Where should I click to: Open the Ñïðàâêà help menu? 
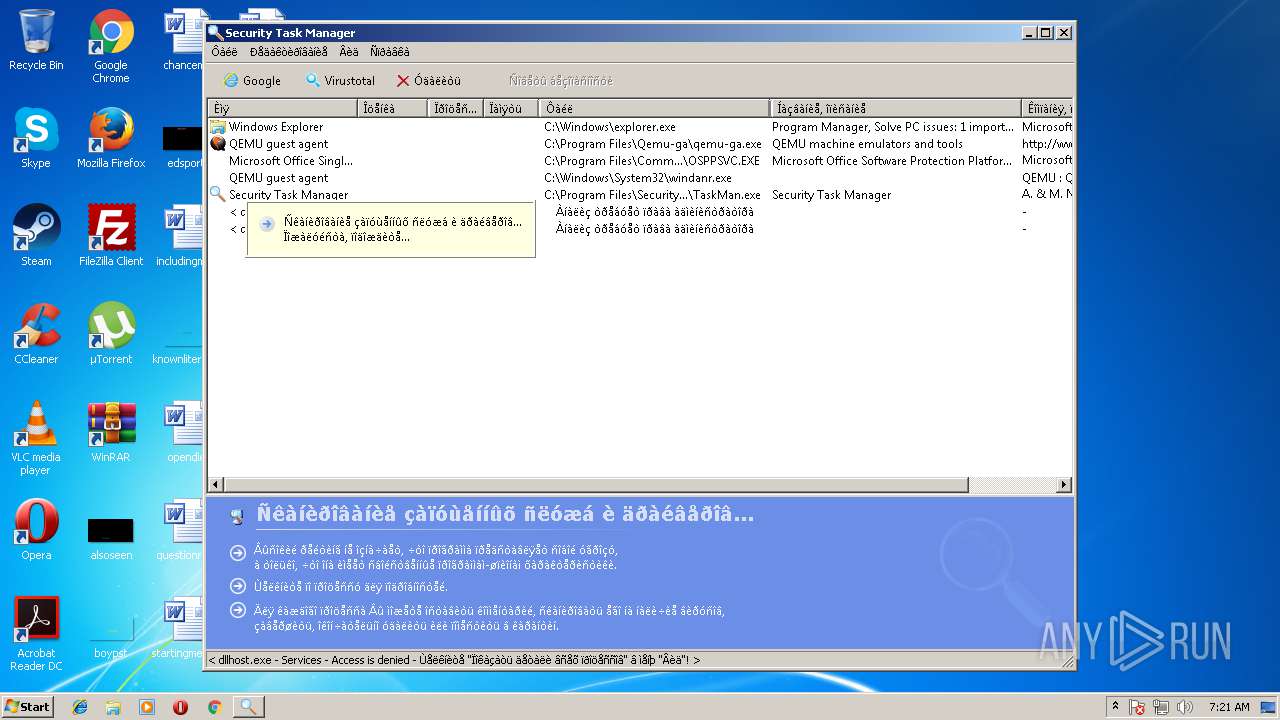pyautogui.click(x=389, y=52)
